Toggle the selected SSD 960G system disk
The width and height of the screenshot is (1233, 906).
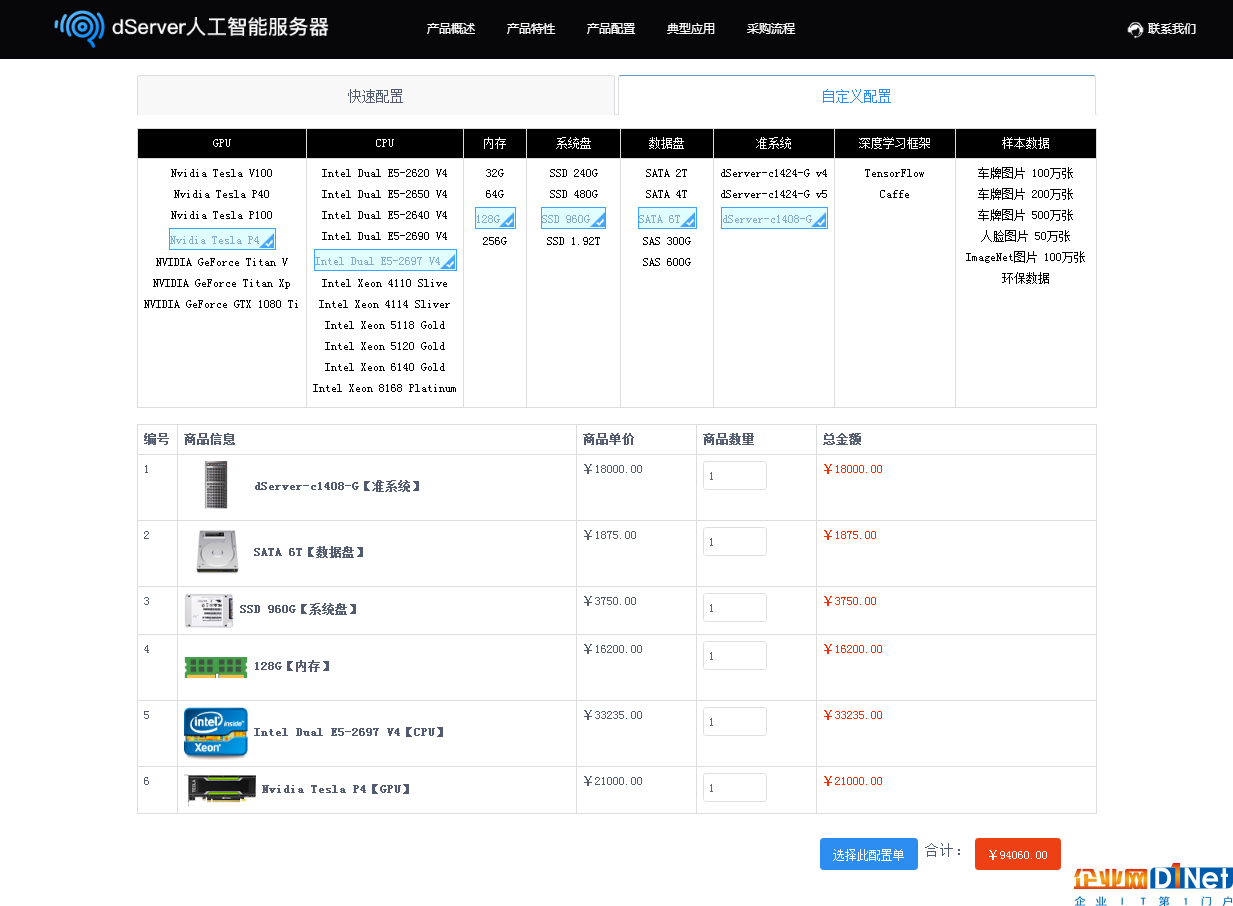click(573, 218)
